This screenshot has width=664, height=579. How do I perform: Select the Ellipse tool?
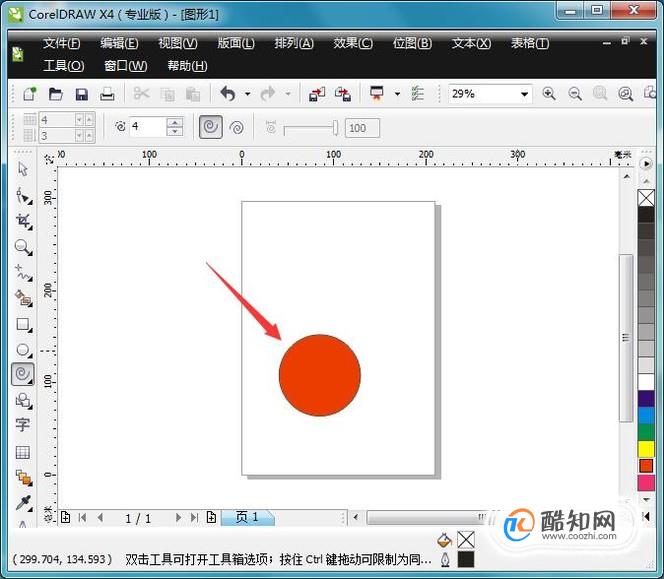coord(23,350)
